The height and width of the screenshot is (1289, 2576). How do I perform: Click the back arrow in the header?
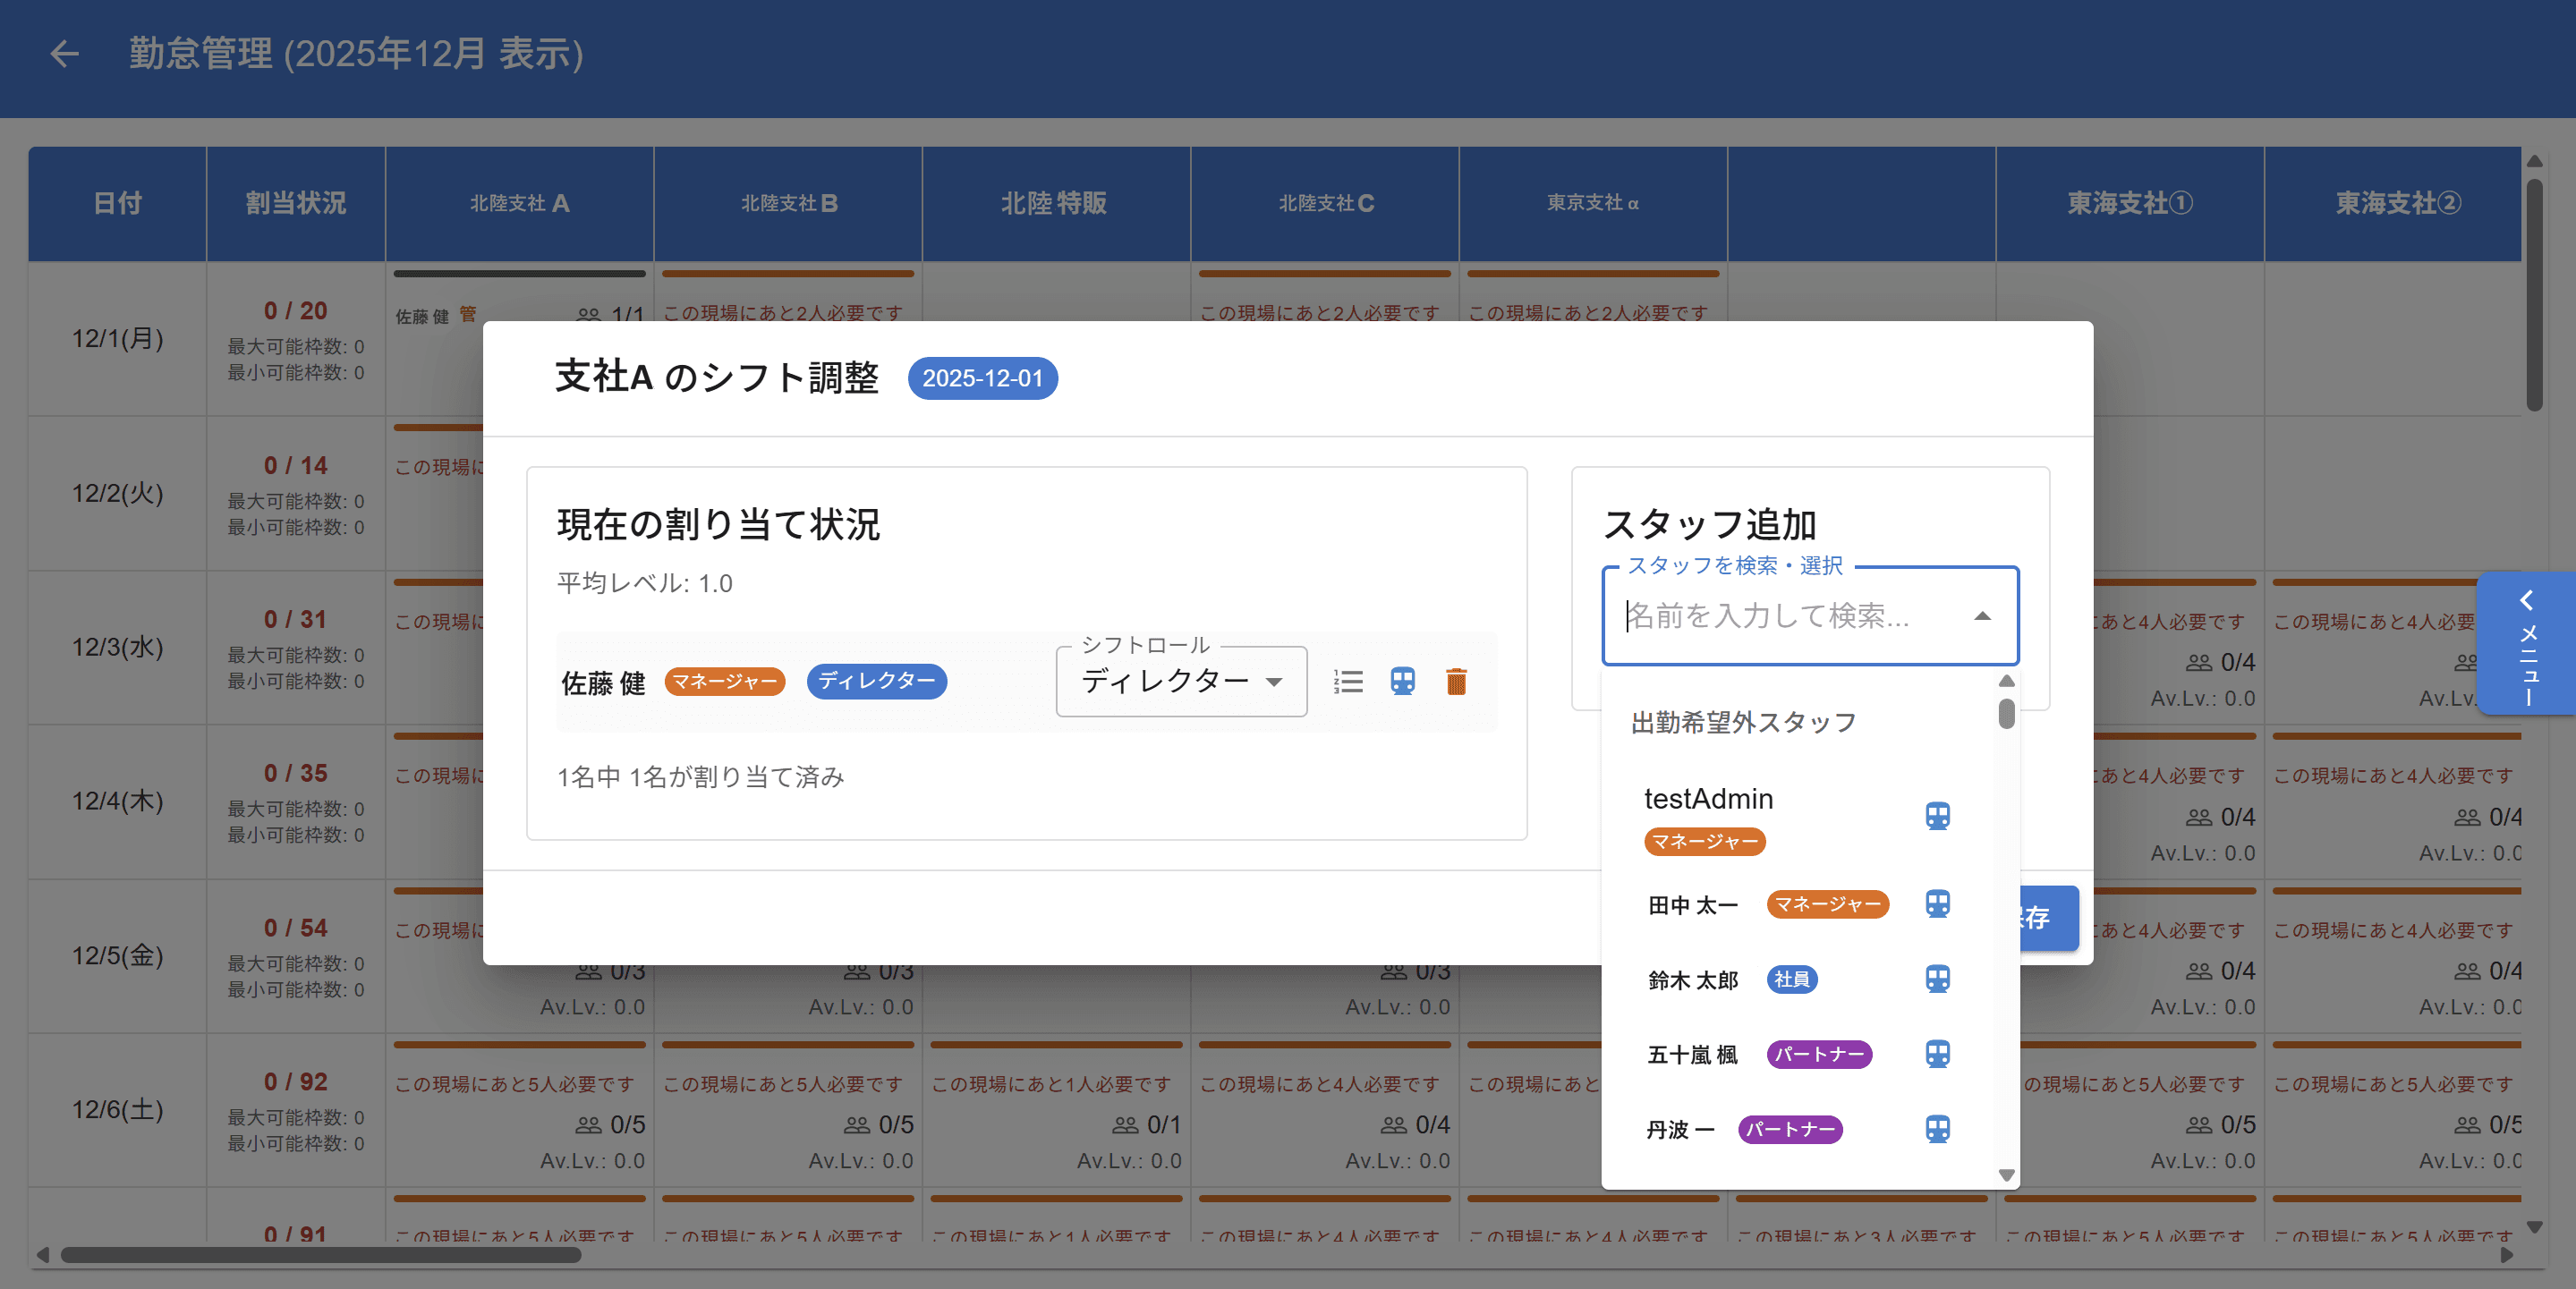64,52
